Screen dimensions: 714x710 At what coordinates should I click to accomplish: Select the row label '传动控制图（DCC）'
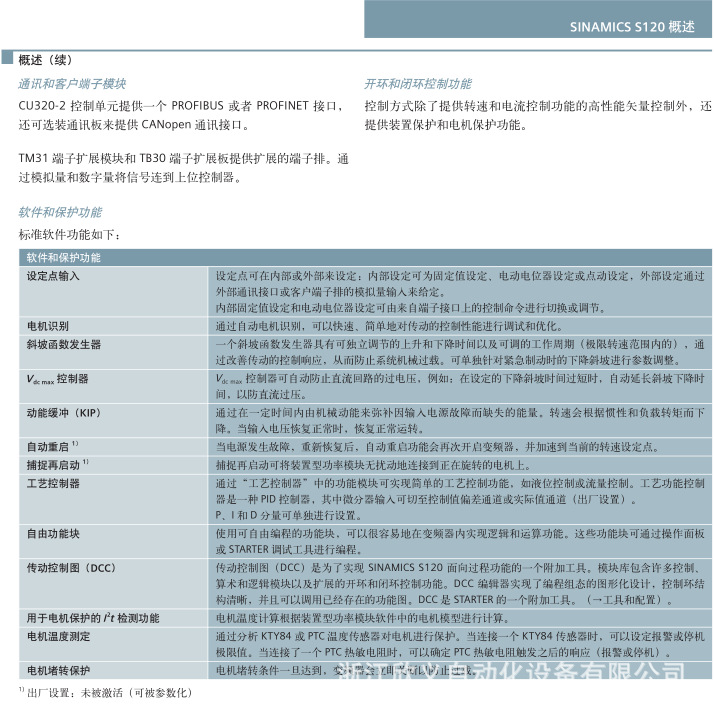point(71,568)
